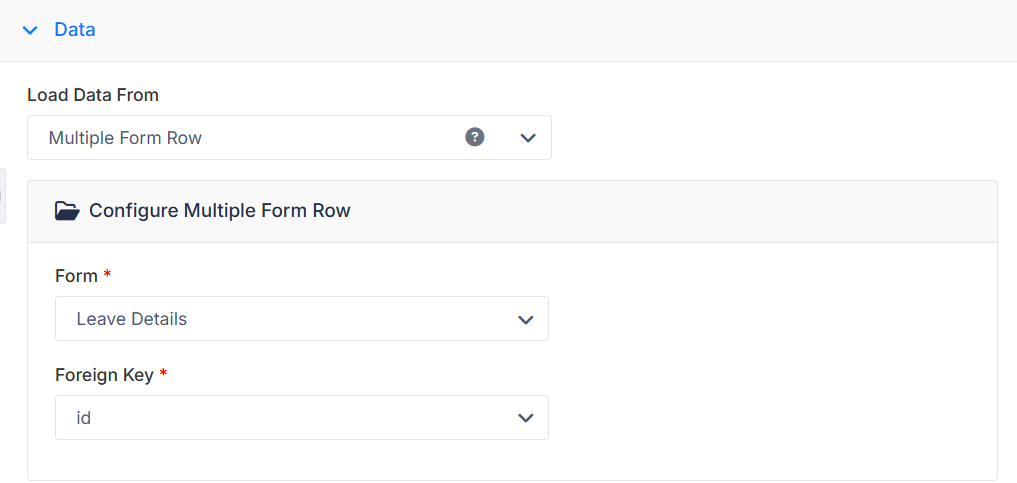Image resolution: width=1017 pixels, height=483 pixels.
Task: Open the Form dropdown showing Leave Details
Action: click(x=302, y=319)
